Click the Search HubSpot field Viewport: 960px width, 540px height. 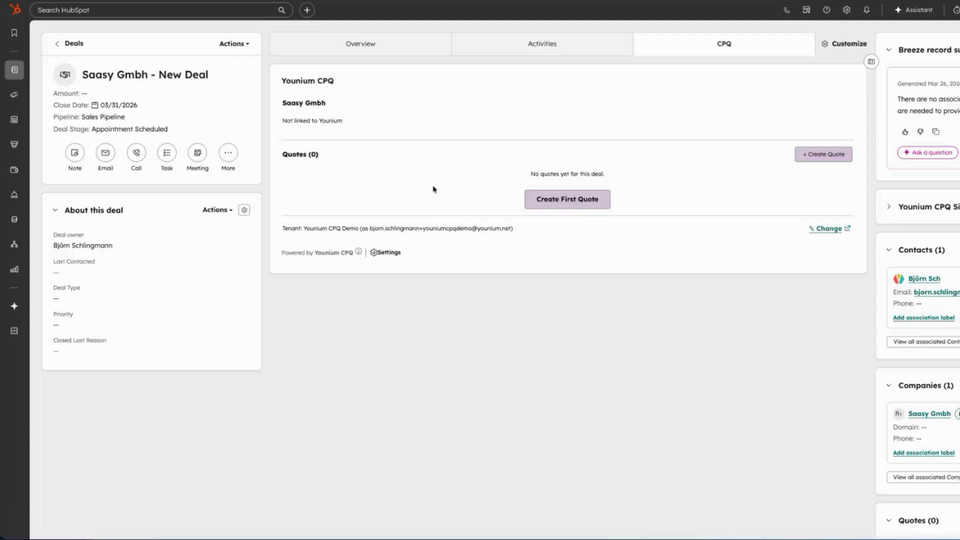[x=155, y=10]
